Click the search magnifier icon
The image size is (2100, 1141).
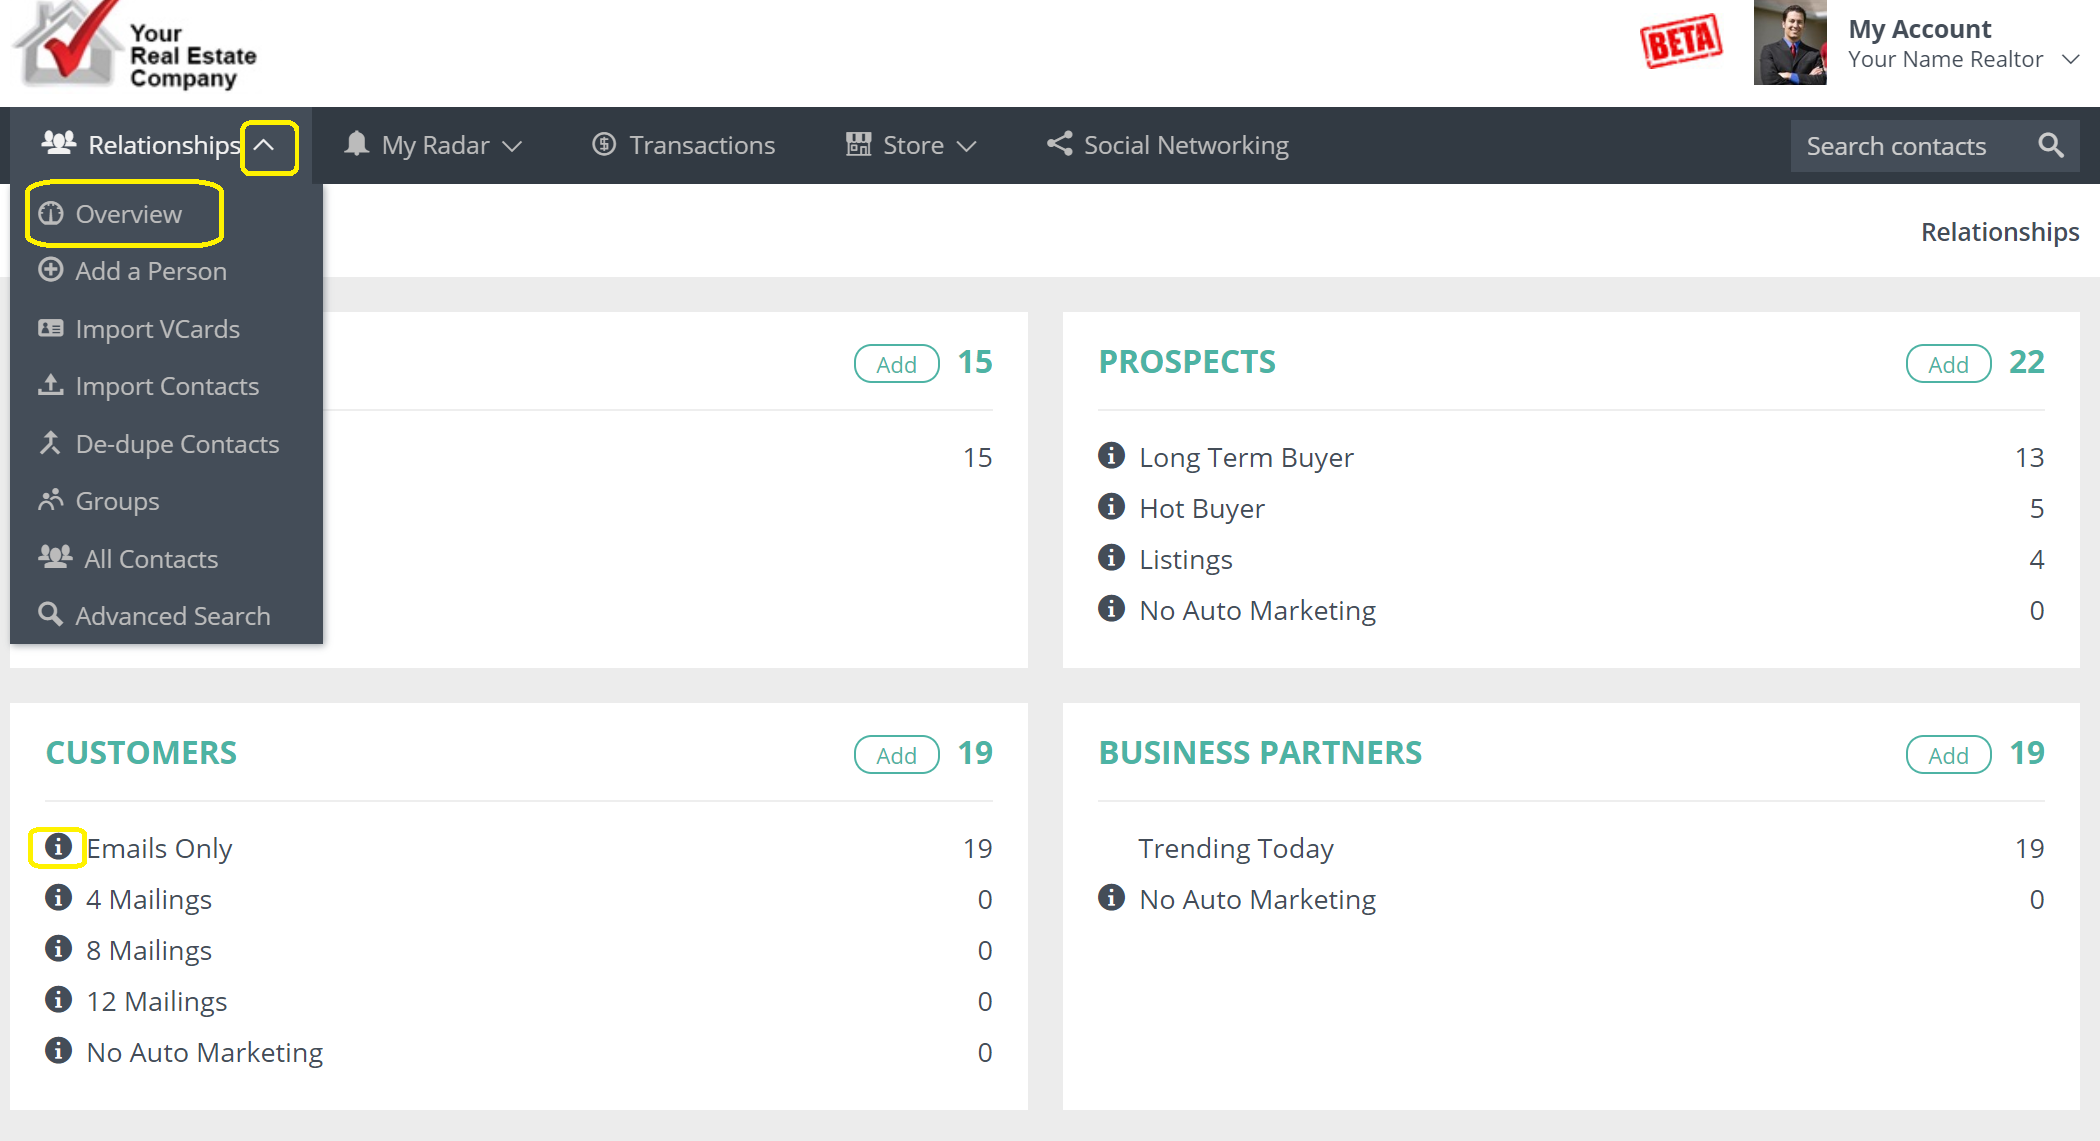[x=2050, y=146]
